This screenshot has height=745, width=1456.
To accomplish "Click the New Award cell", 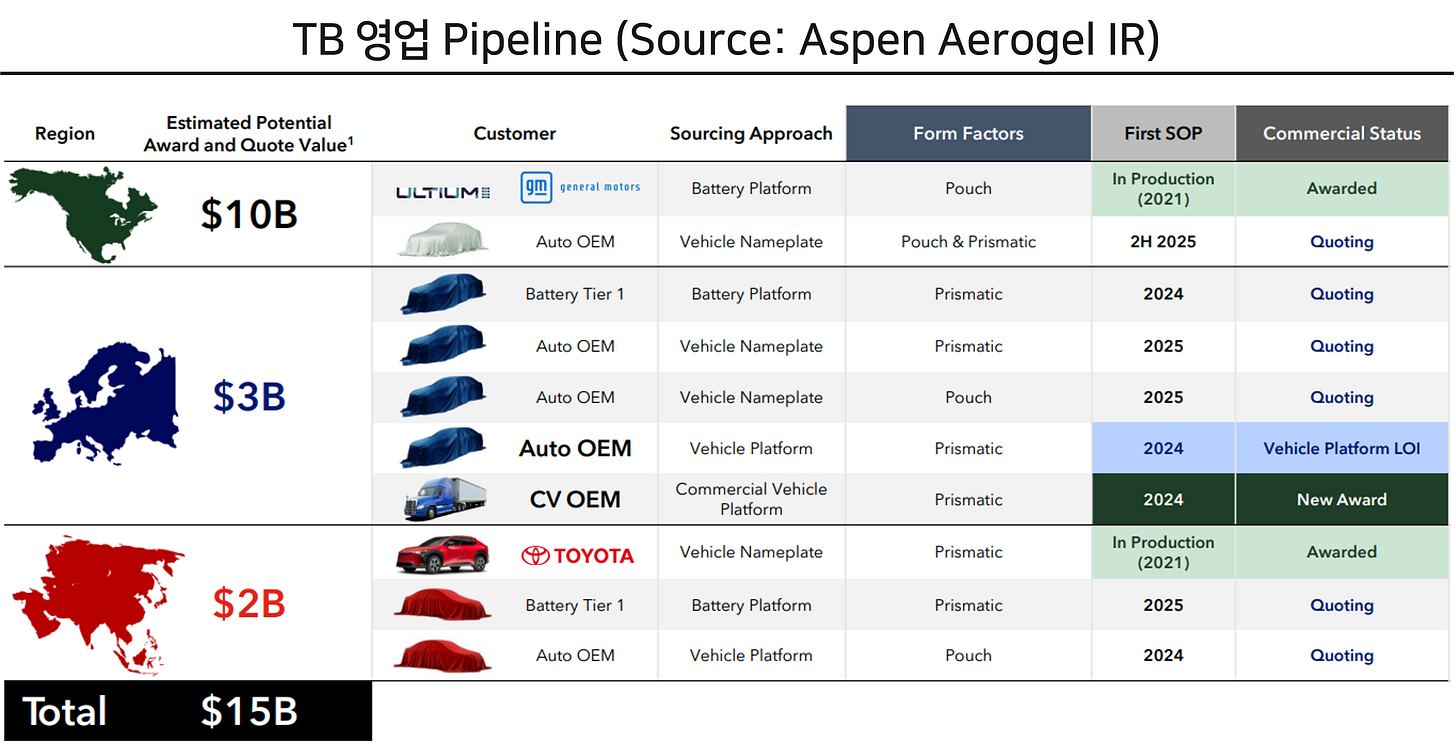I will (x=1342, y=499).
